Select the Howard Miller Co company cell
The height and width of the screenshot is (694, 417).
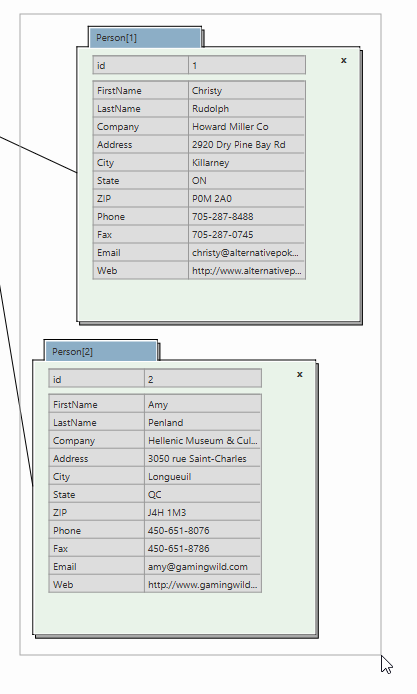point(247,127)
